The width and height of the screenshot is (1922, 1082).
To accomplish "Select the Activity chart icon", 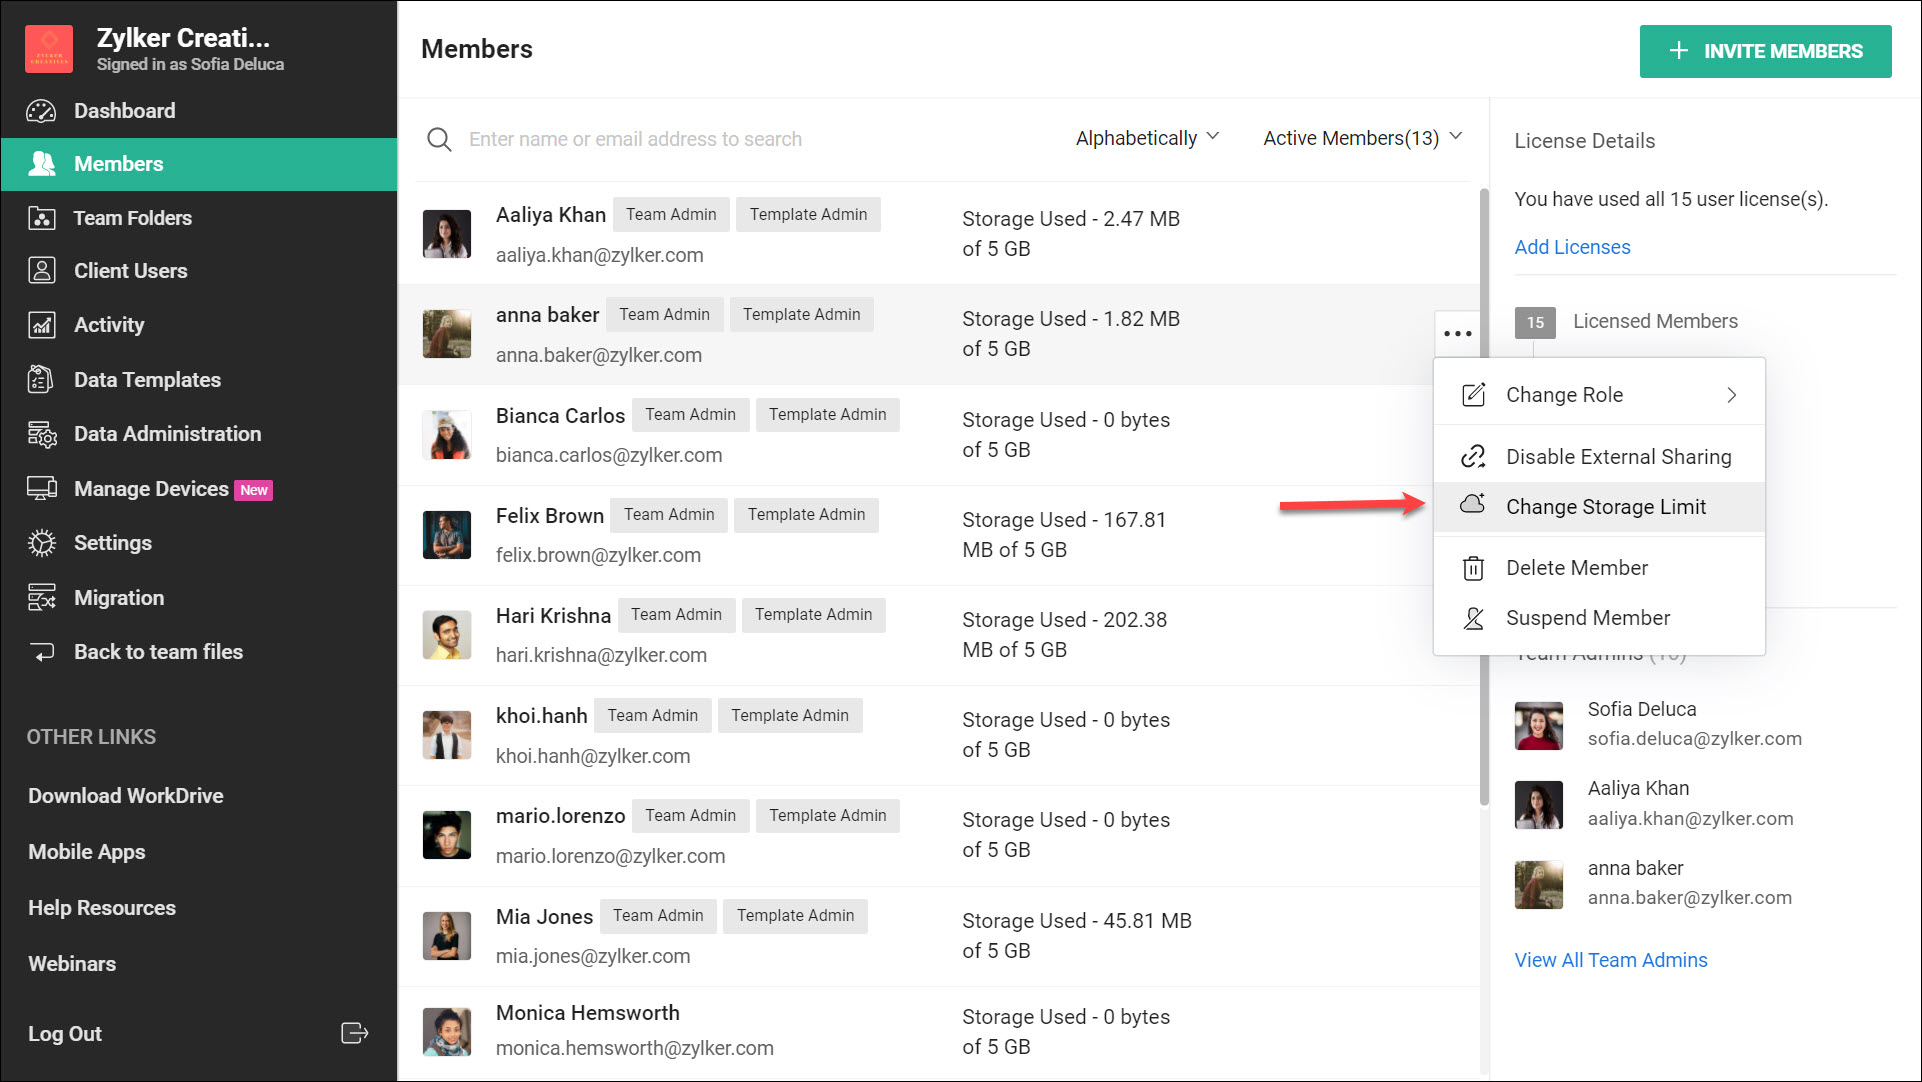I will pos(41,325).
